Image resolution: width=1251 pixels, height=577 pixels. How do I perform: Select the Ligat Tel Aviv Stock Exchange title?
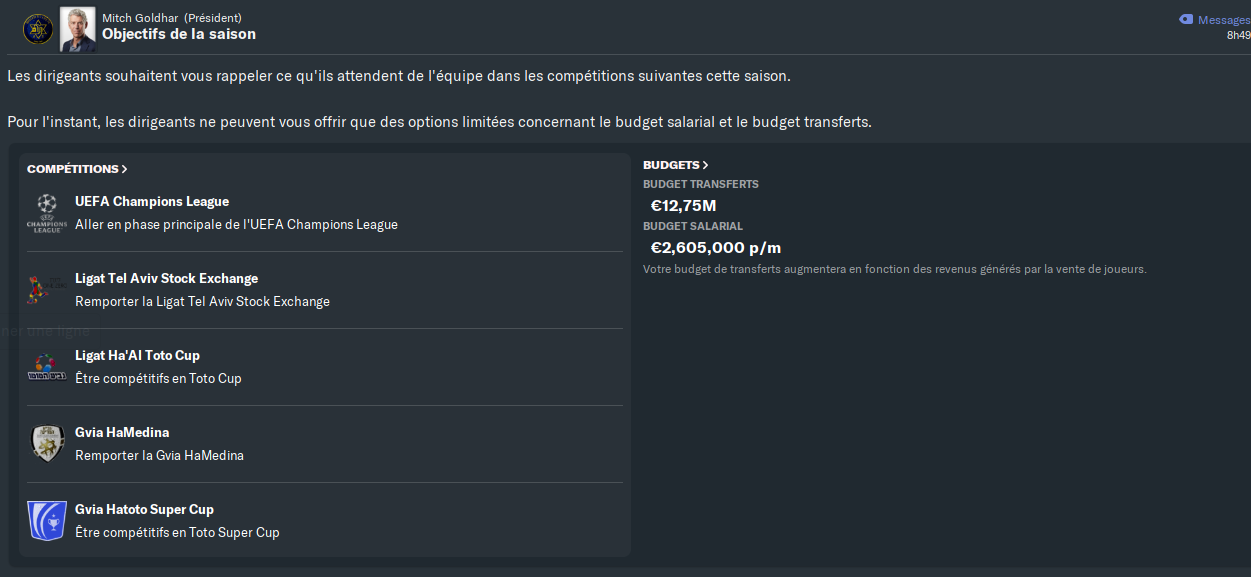click(x=166, y=279)
